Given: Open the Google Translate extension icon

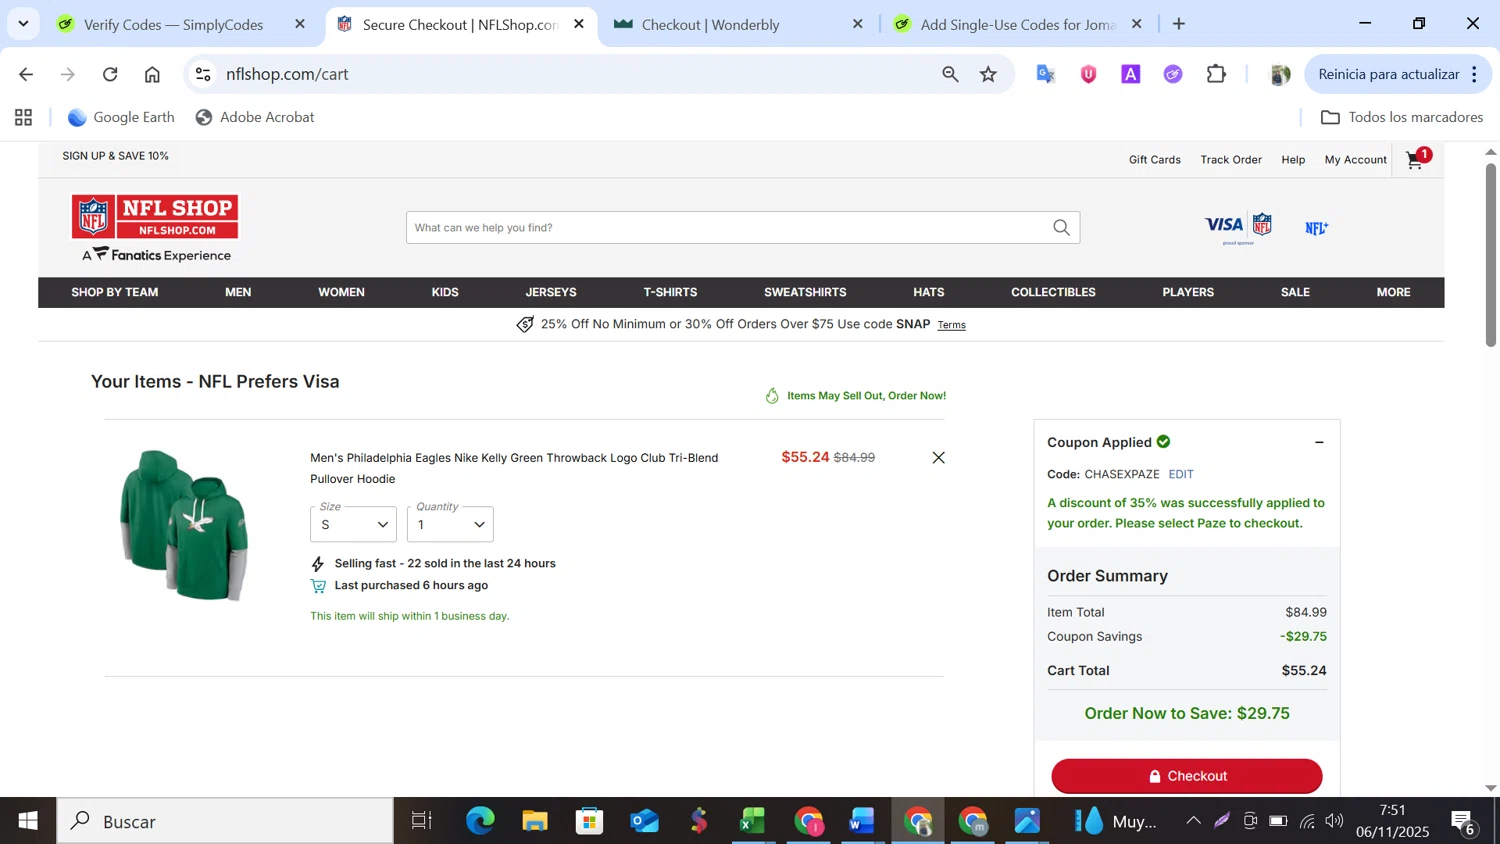Looking at the screenshot, I should [1046, 74].
